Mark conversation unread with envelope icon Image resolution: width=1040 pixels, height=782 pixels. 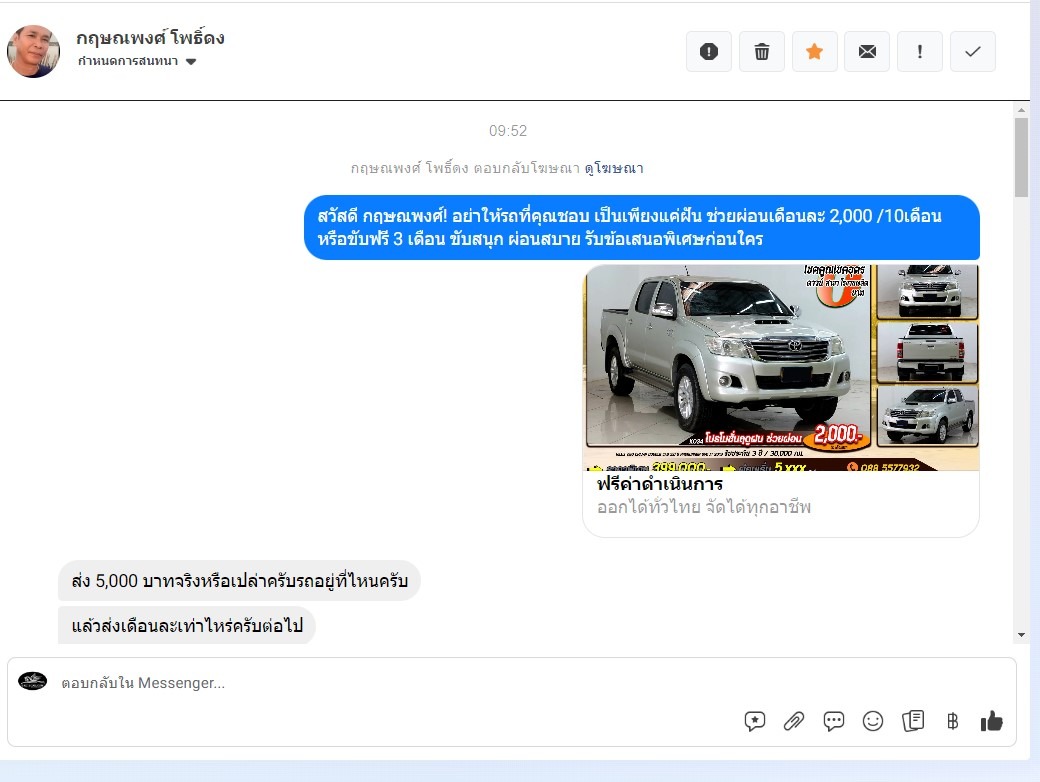[x=867, y=52]
